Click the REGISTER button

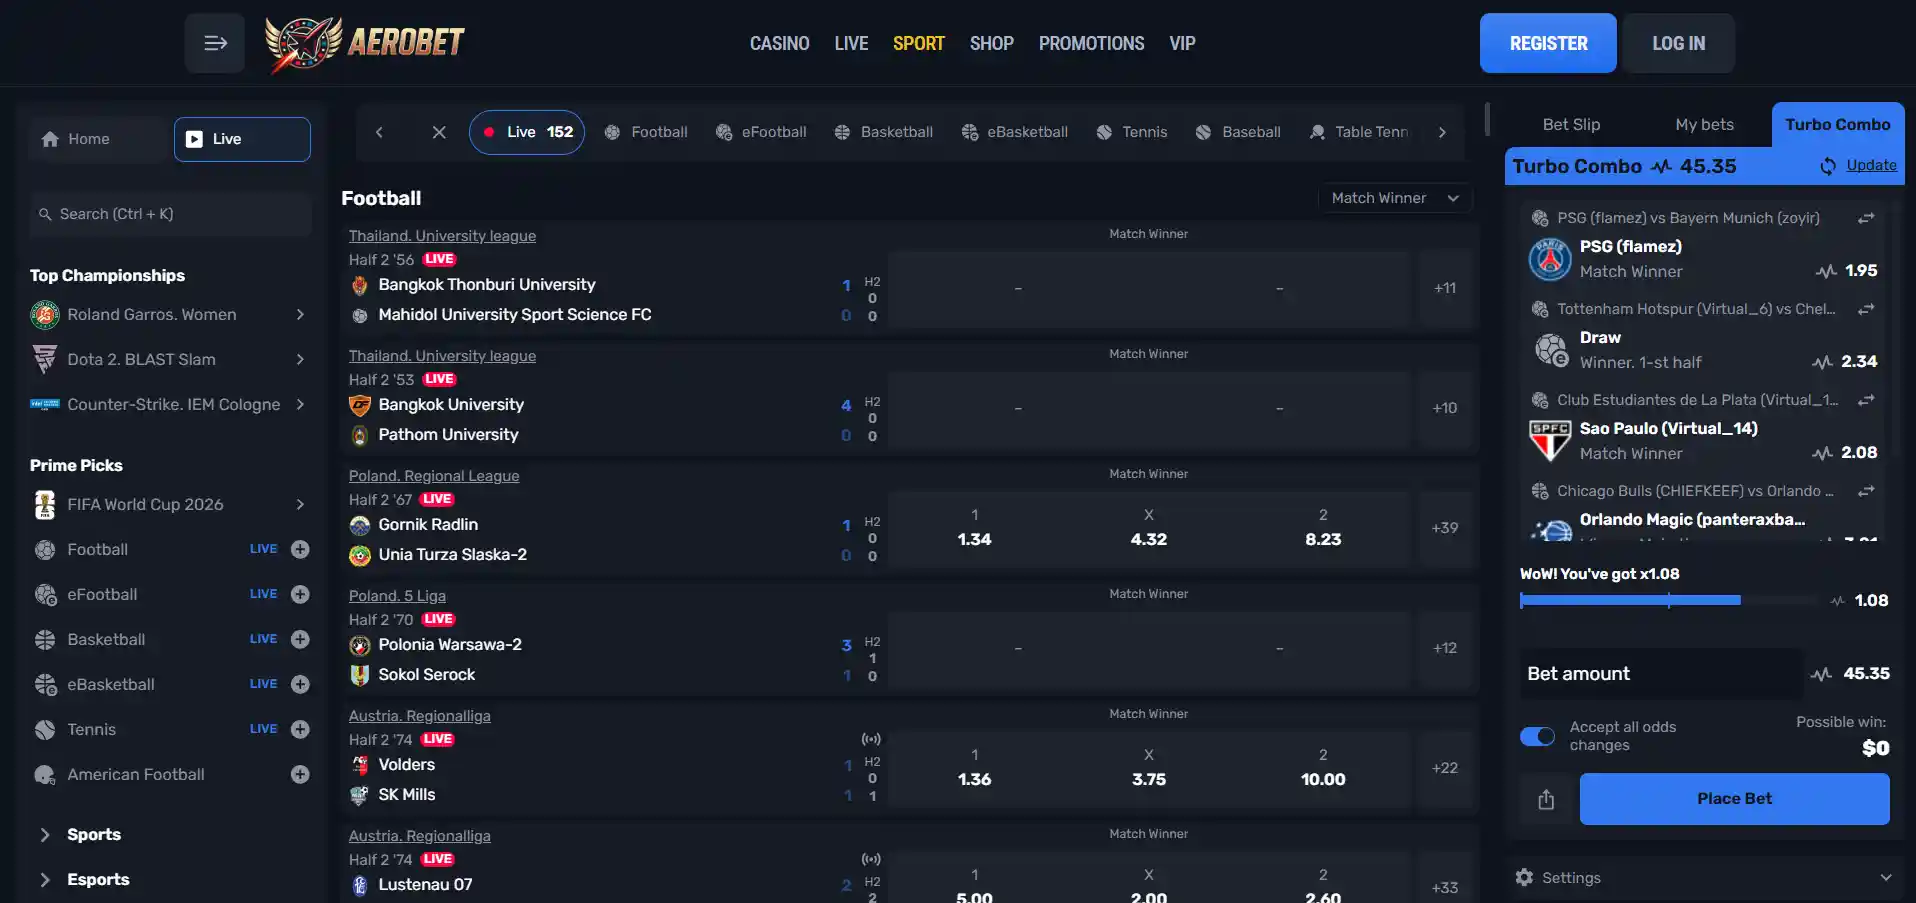coord(1548,43)
